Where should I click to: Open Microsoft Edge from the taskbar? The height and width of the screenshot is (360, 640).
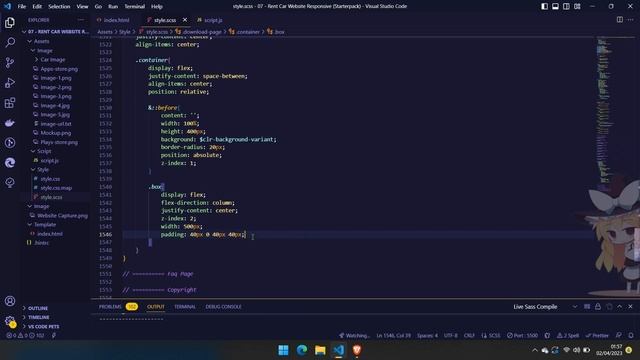point(302,350)
